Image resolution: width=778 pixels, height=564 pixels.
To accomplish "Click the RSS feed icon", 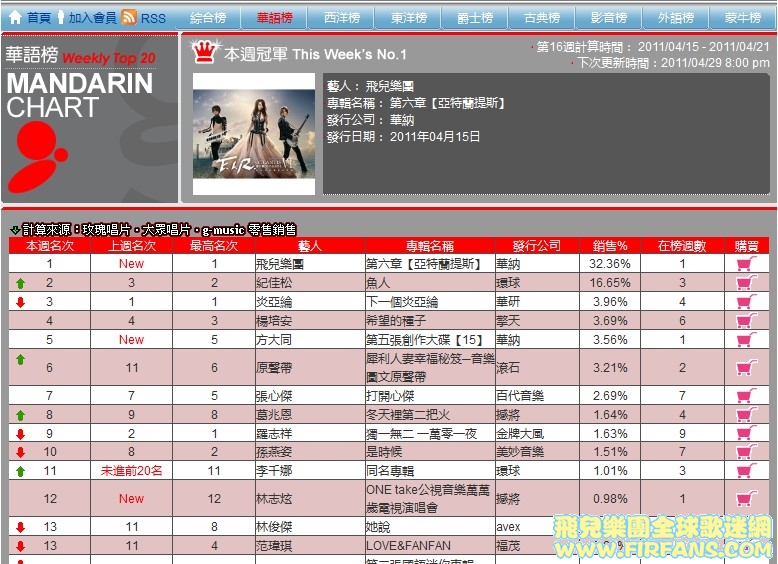I will click(129, 17).
